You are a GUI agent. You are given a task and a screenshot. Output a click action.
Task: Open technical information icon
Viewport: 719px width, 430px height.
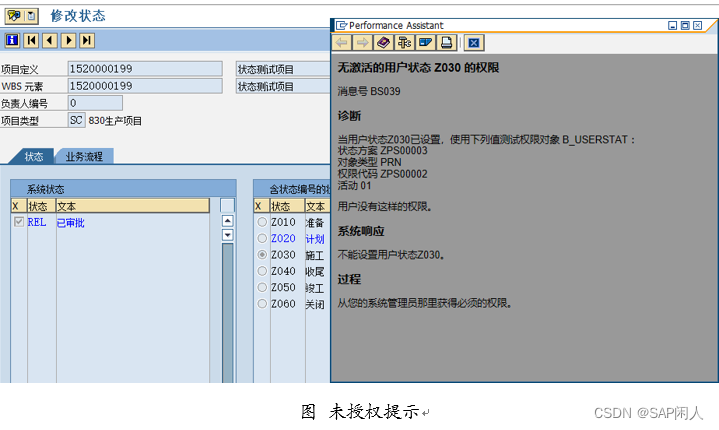coord(404,43)
